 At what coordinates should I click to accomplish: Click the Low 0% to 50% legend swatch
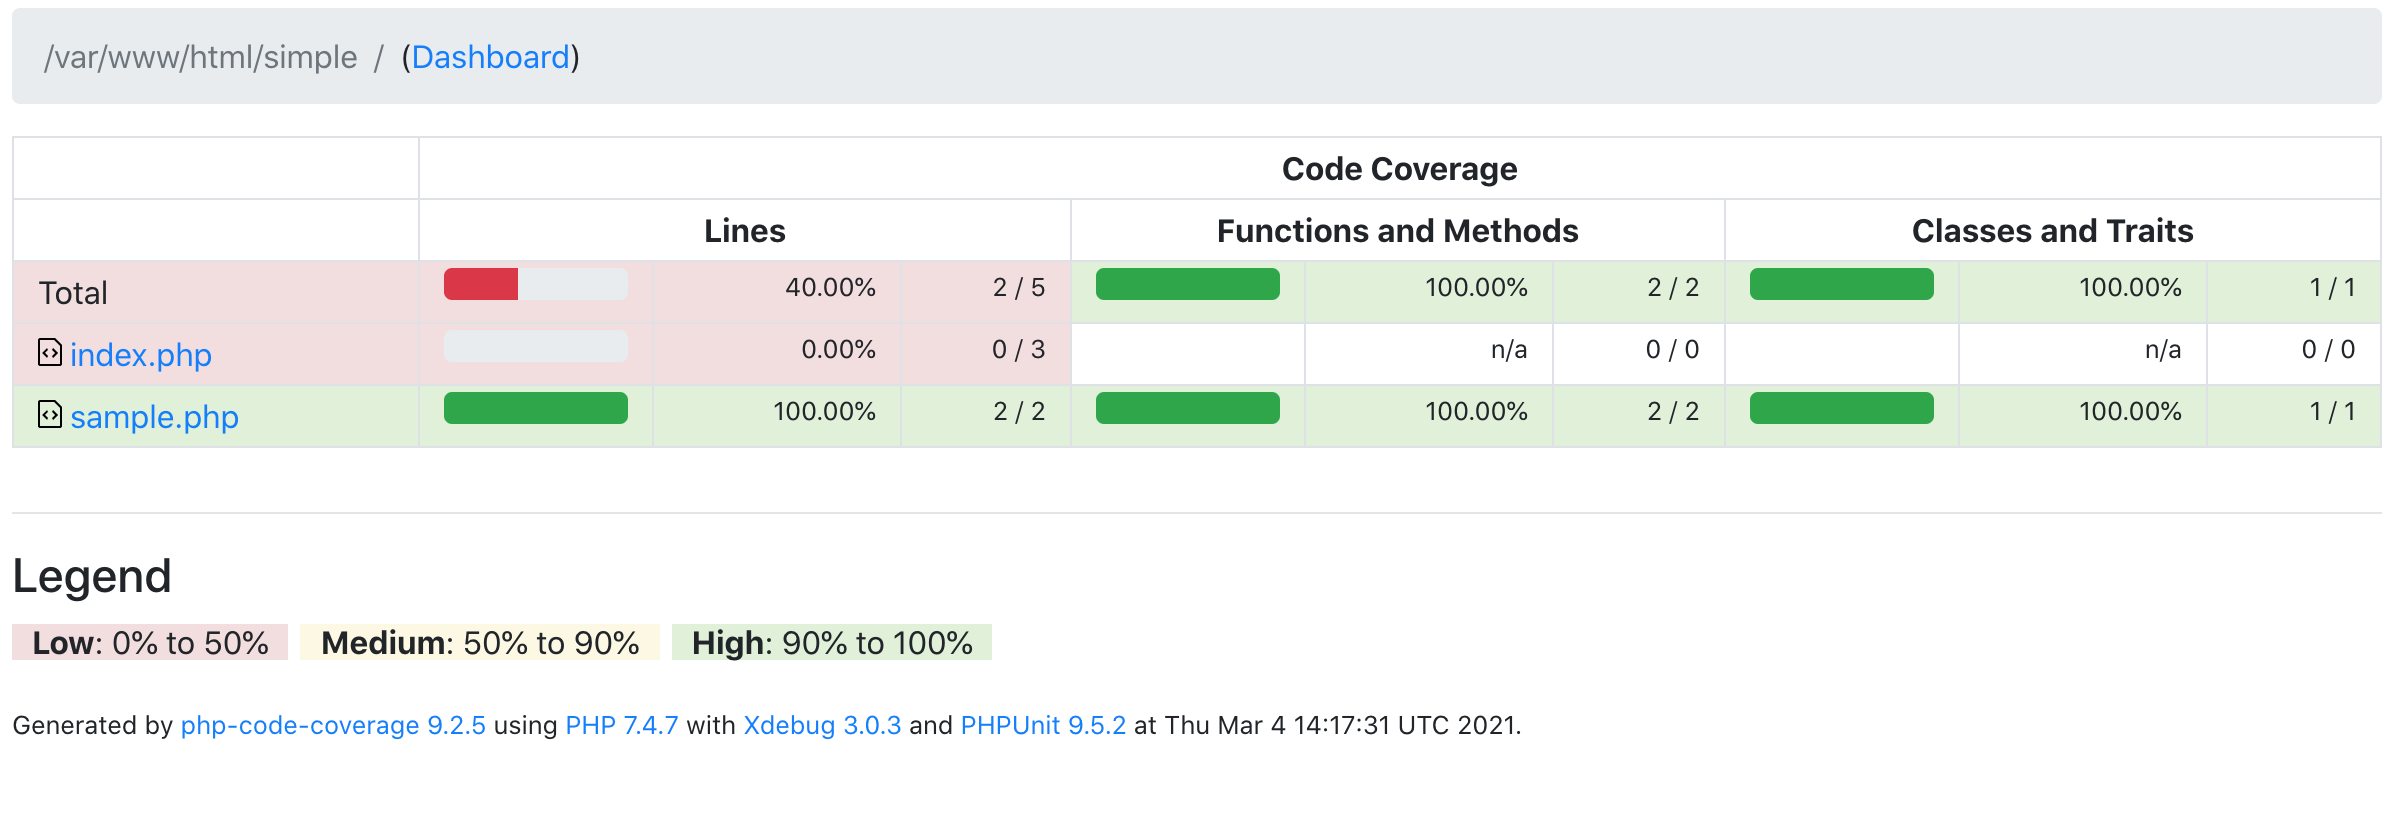[x=150, y=643]
